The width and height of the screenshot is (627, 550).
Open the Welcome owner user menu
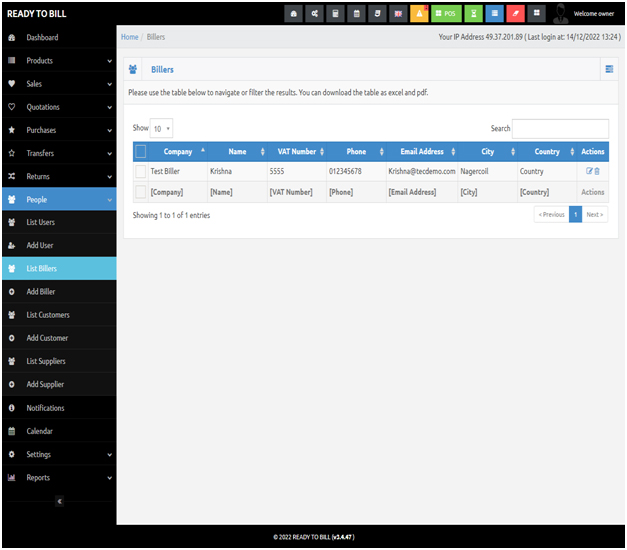tap(593, 14)
